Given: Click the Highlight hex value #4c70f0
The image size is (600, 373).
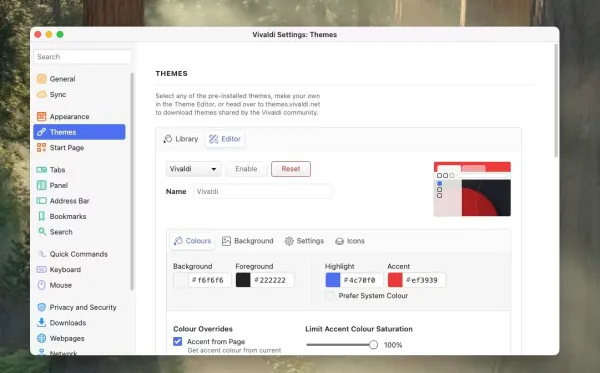Looking at the screenshot, I should pos(359,280).
